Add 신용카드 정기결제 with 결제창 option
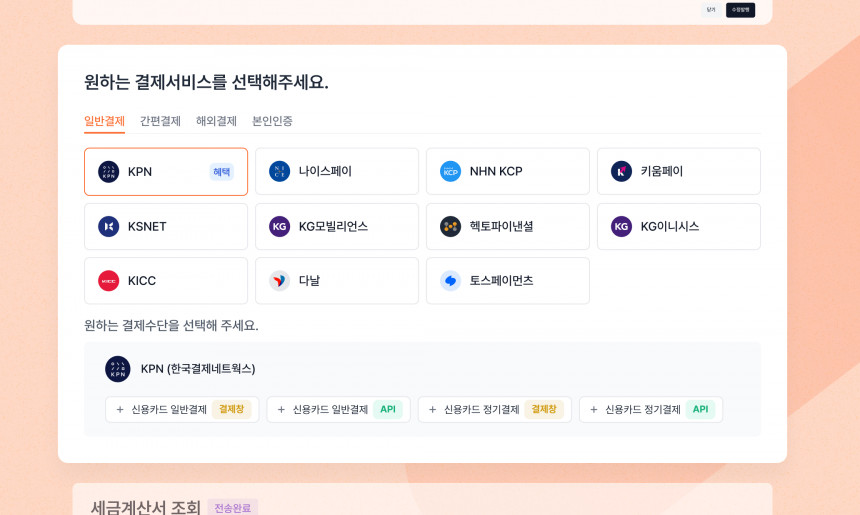Screen dimensions: 860x515 (494, 410)
